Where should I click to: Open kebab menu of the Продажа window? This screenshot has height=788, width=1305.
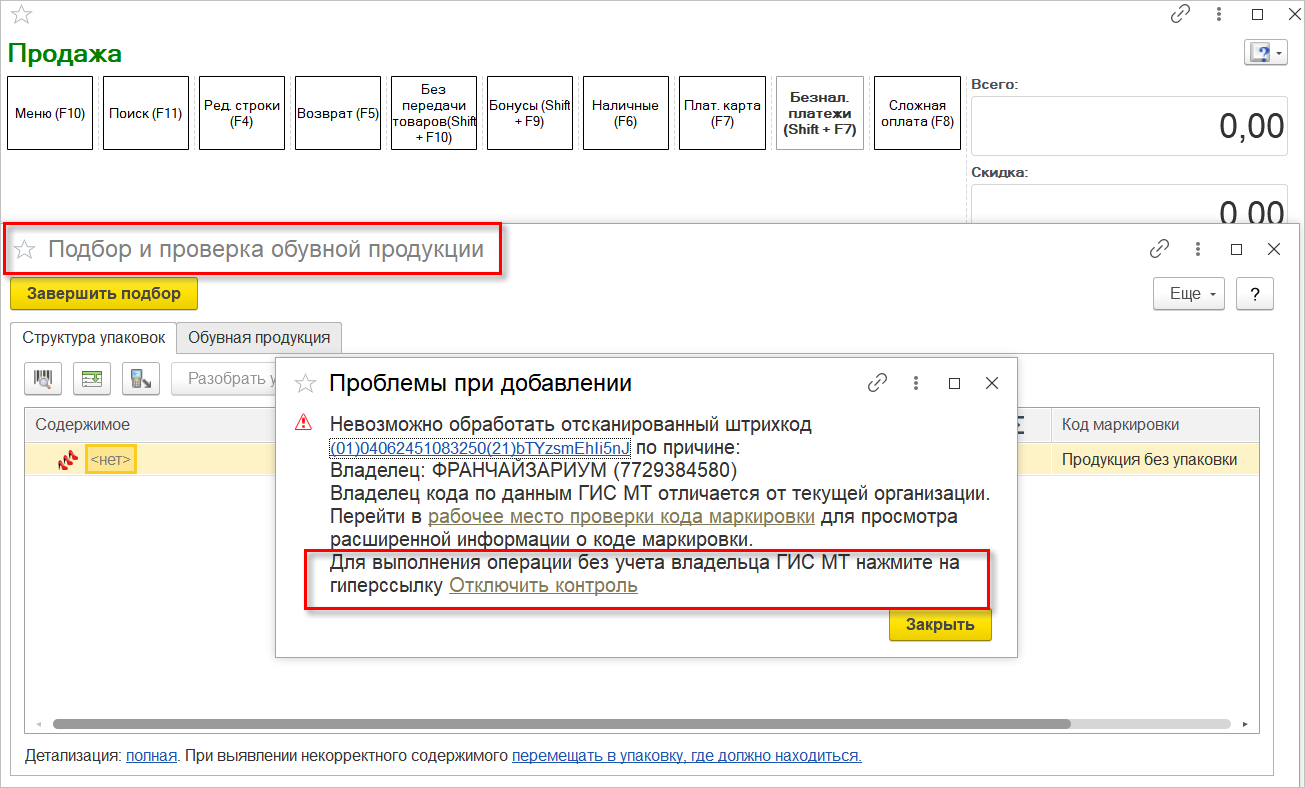1219,15
